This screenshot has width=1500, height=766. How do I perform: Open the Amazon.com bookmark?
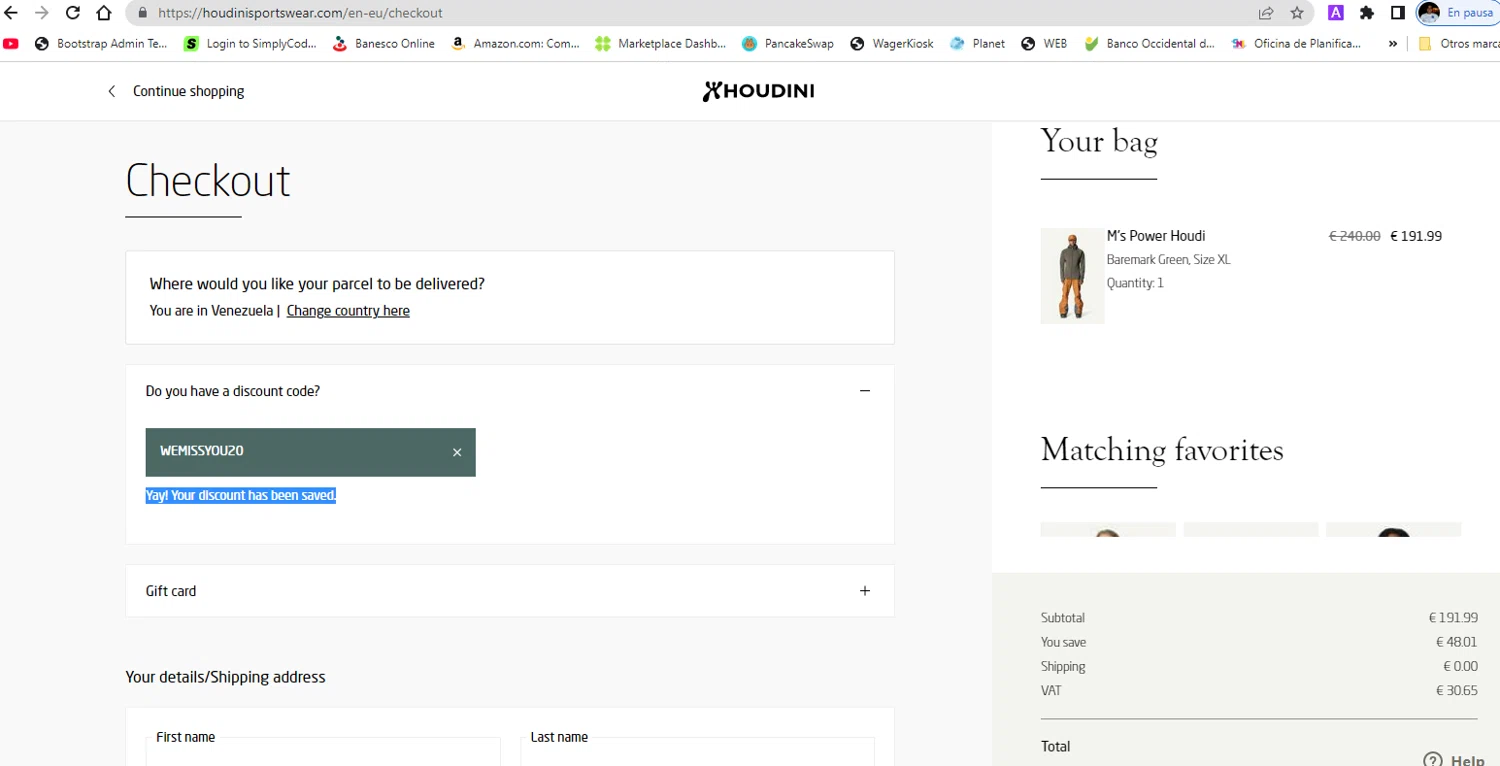click(516, 44)
